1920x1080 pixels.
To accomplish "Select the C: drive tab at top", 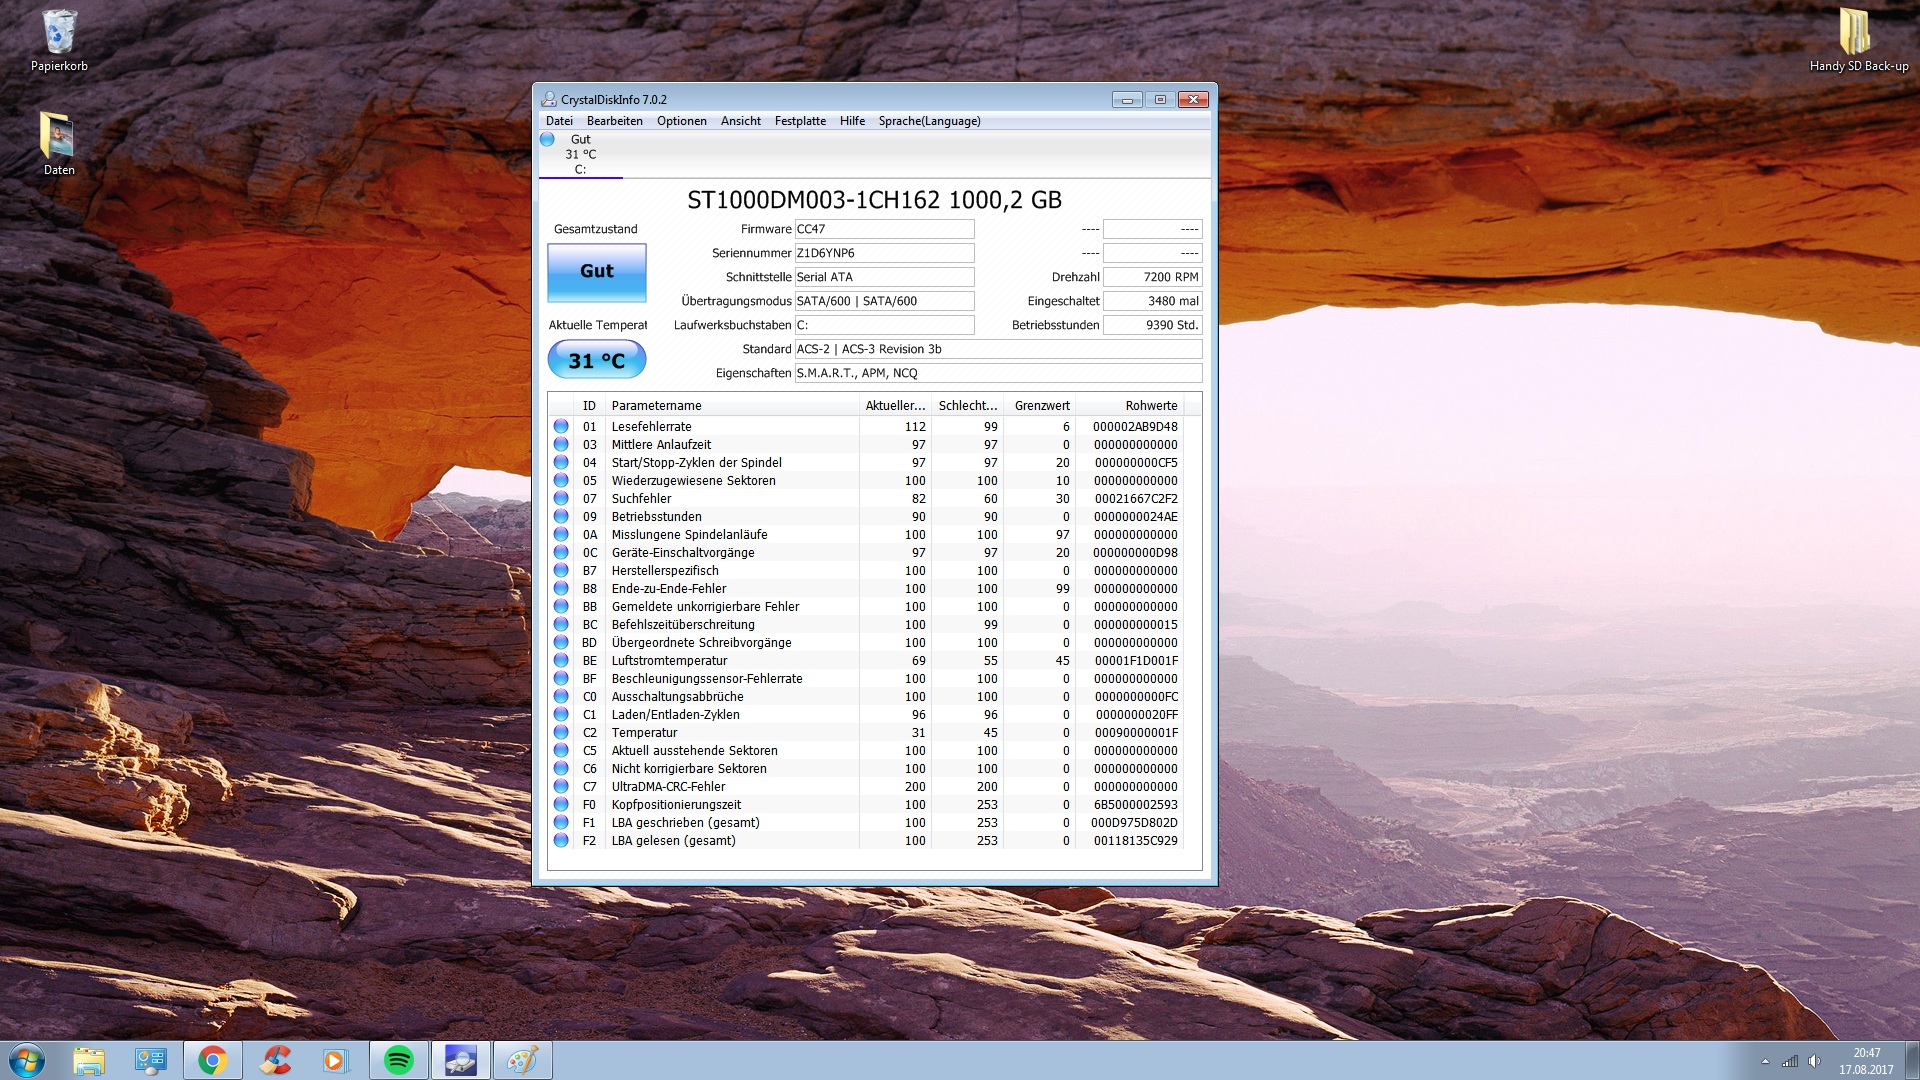I will click(580, 155).
